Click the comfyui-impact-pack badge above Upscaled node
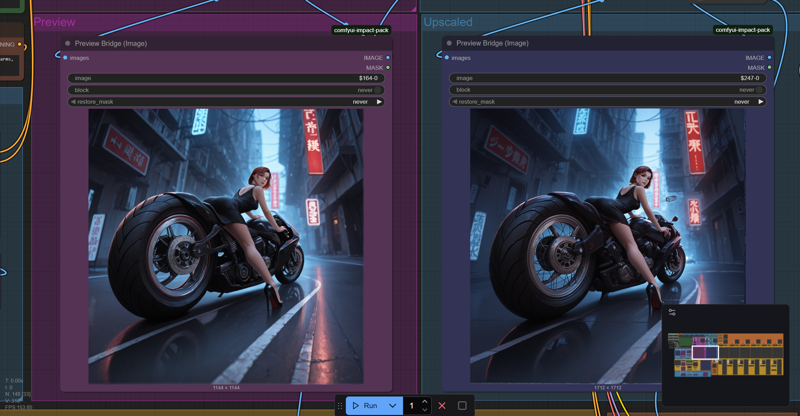 743,30
